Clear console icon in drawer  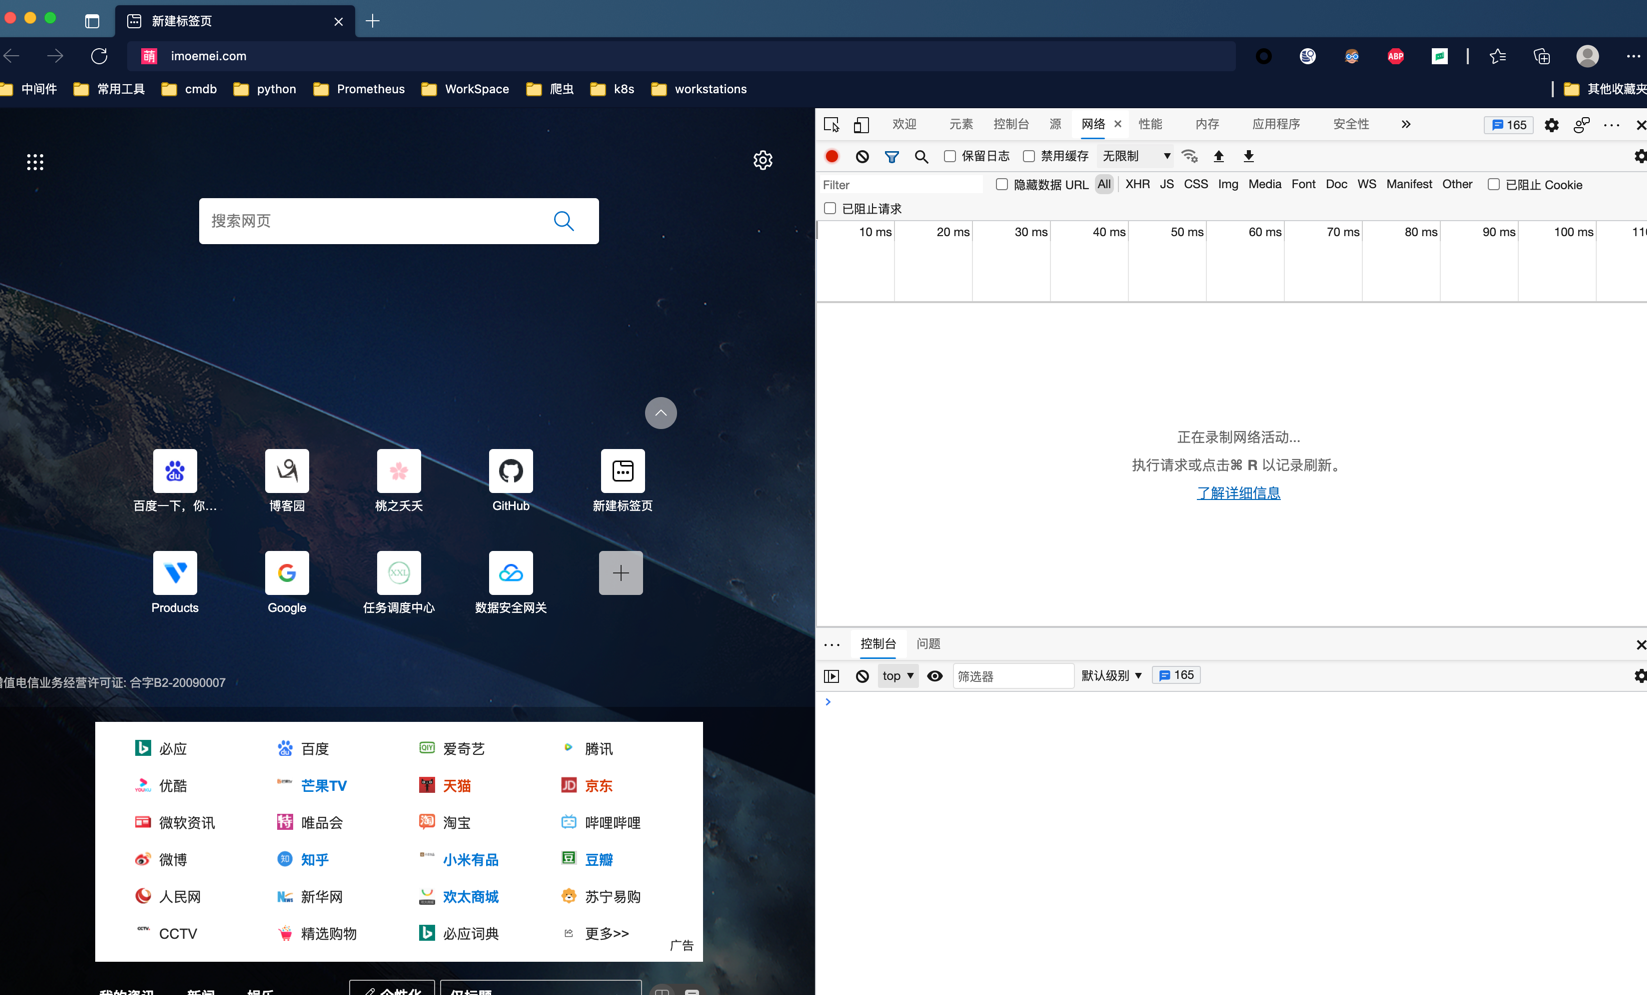point(862,676)
